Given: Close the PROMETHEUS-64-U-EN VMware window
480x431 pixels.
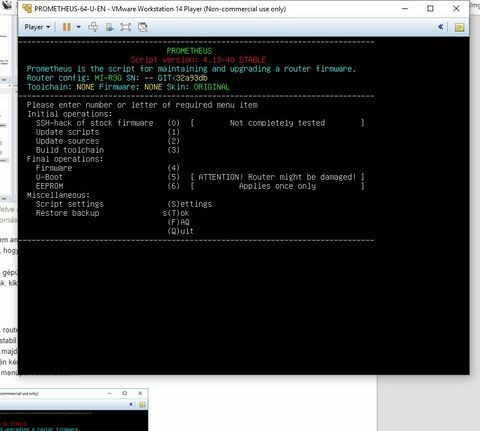Looking at the screenshot, I should (x=456, y=9).
